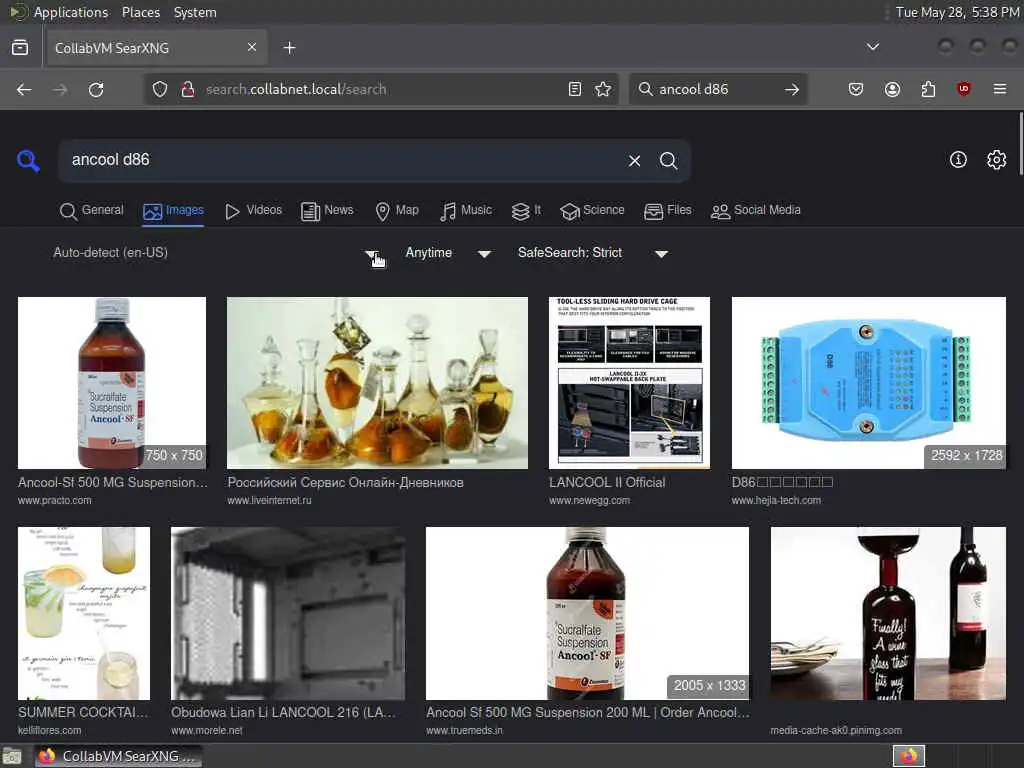This screenshot has width=1024, height=768.
Task: Switch to the General search tab
Action: point(91,210)
